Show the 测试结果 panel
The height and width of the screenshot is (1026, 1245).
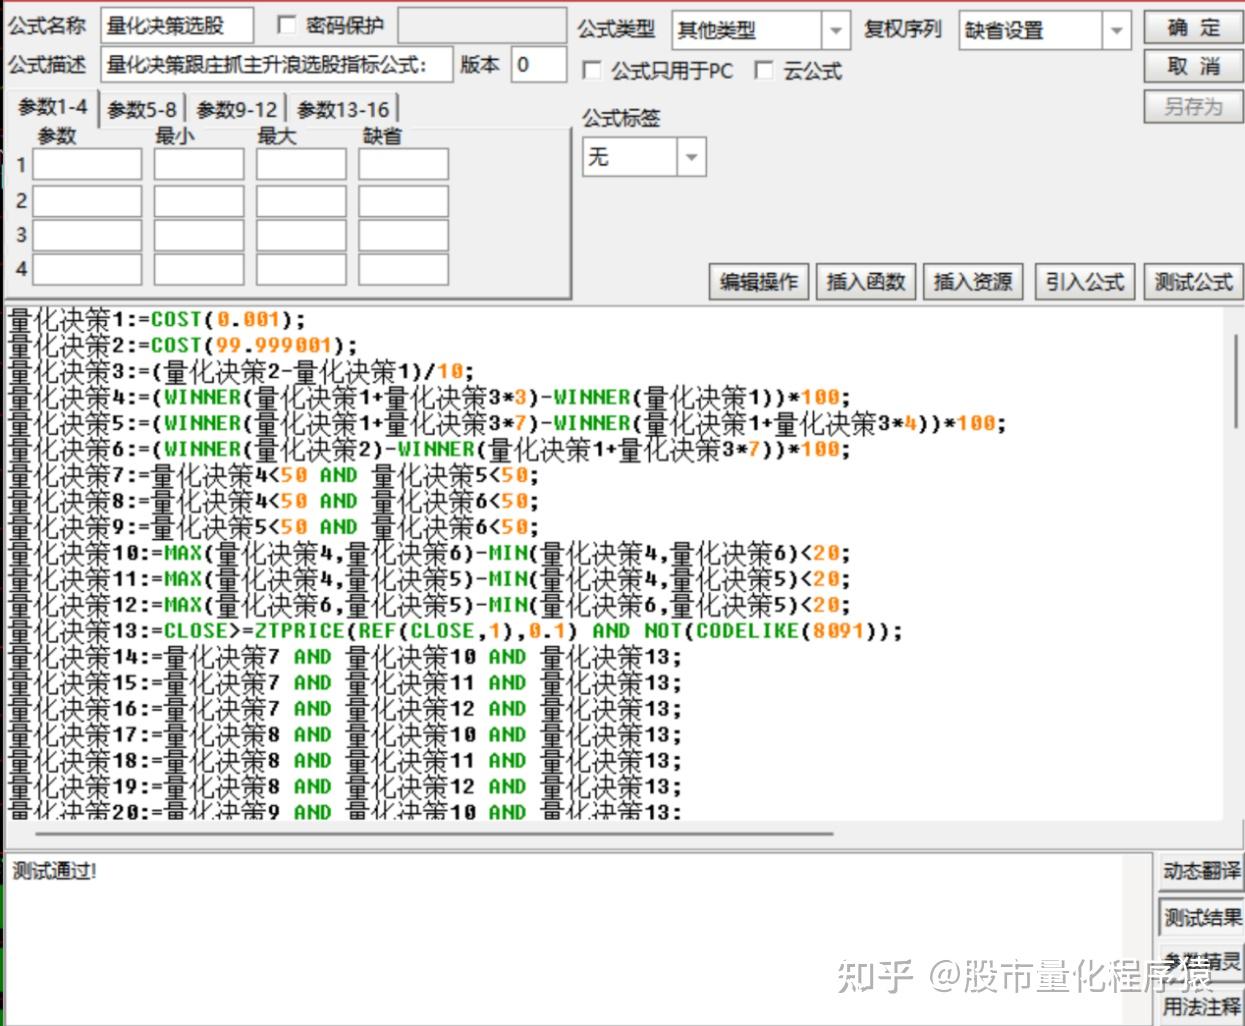tap(1201, 916)
